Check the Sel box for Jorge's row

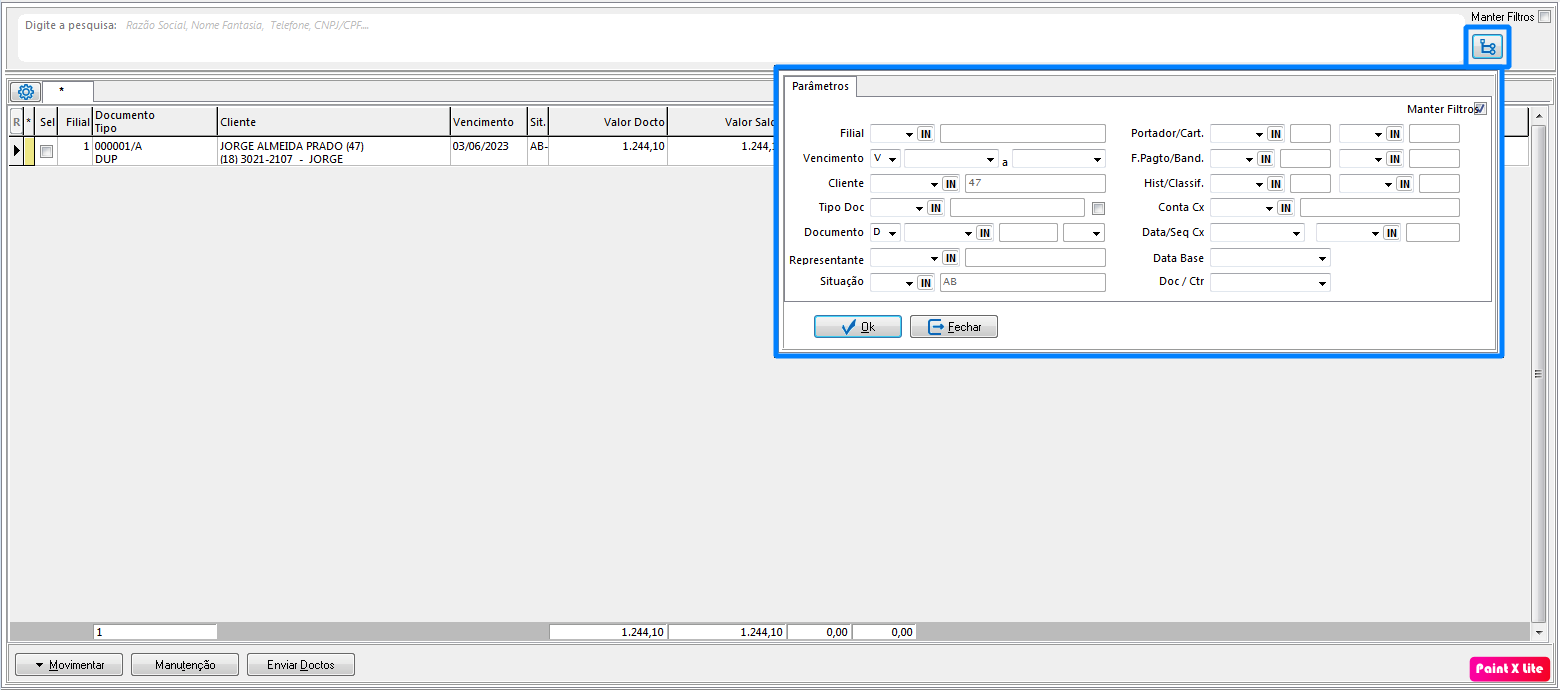click(46, 151)
